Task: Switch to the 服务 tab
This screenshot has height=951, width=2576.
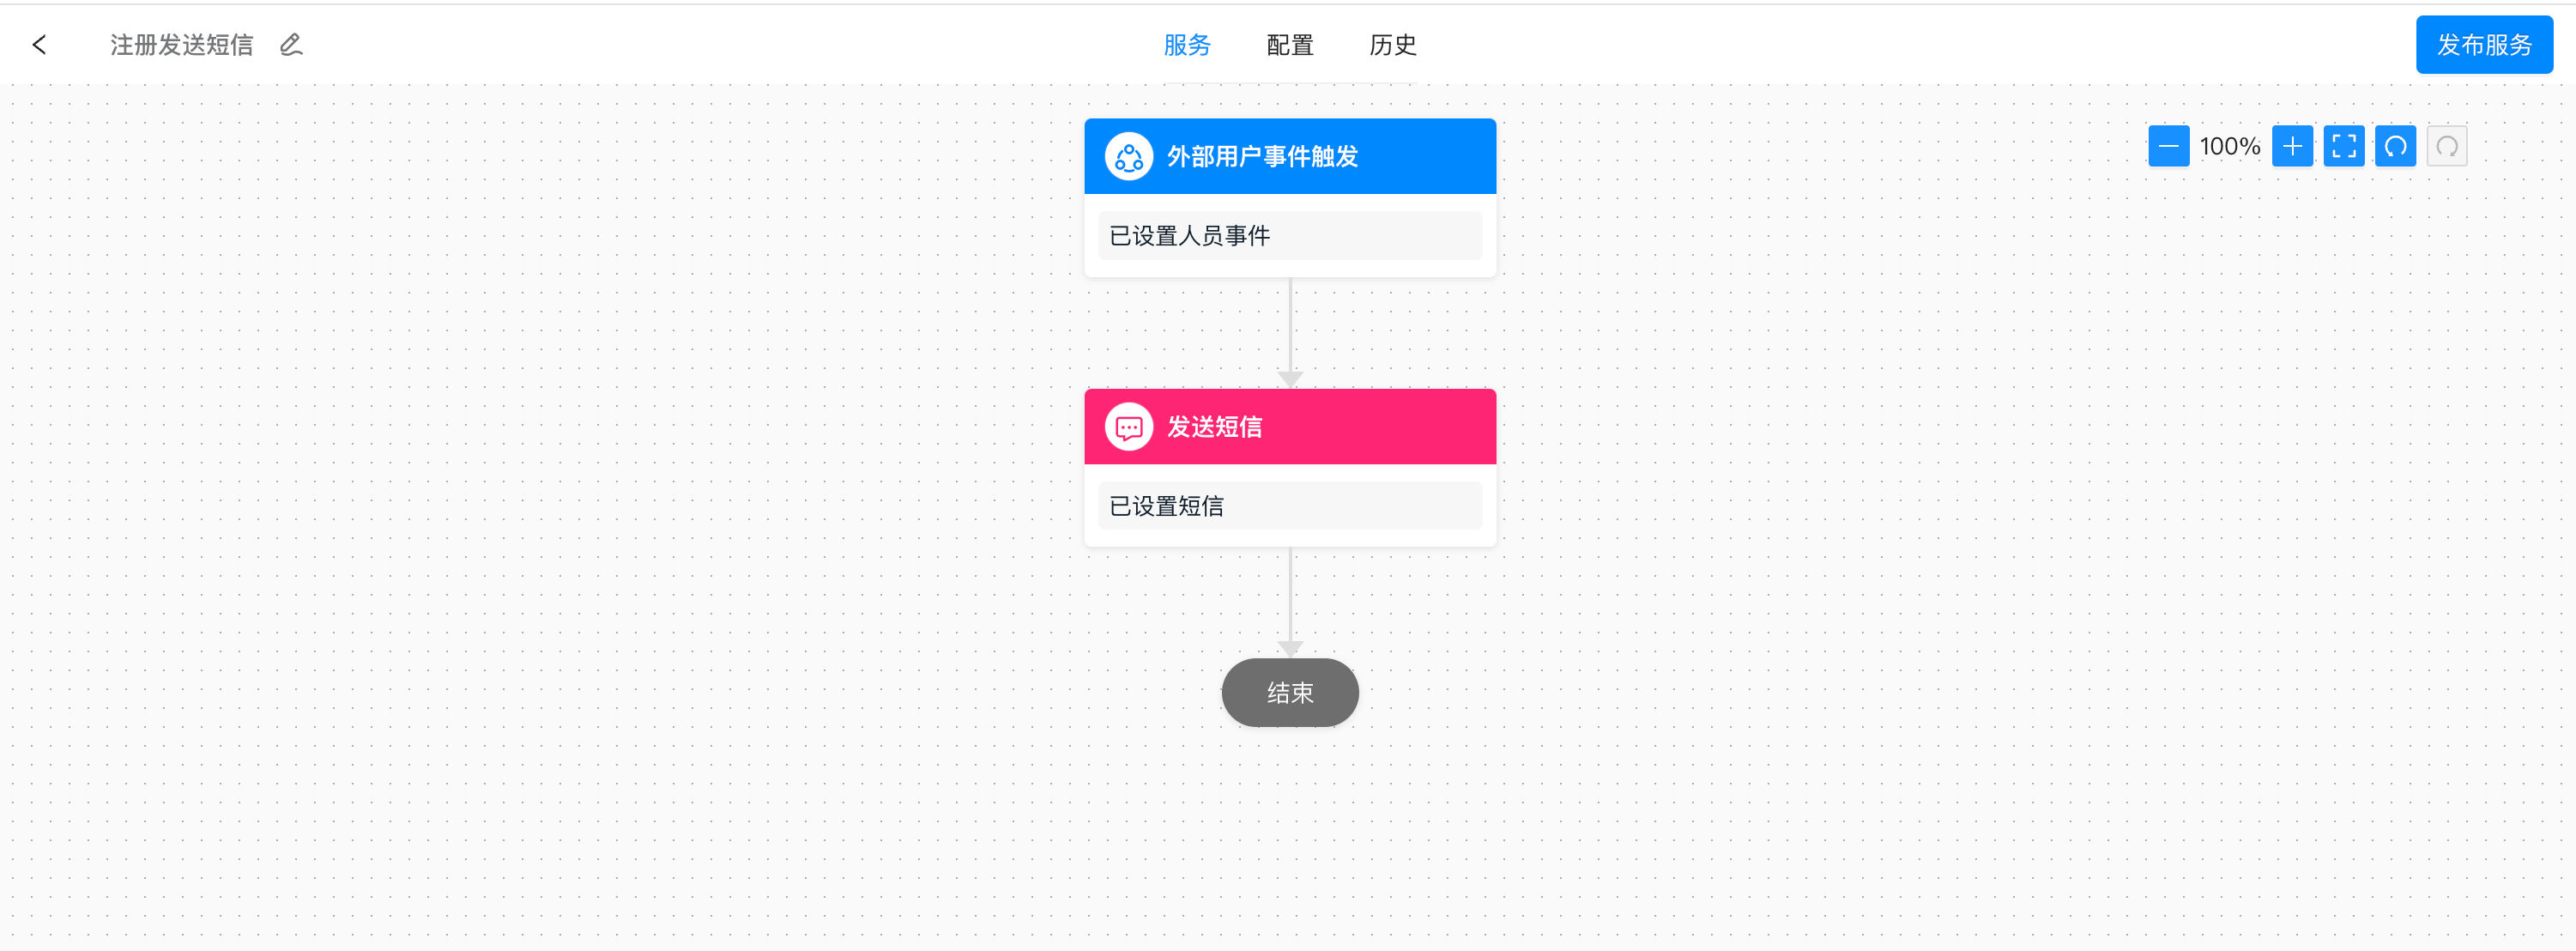Action: (x=1188, y=45)
